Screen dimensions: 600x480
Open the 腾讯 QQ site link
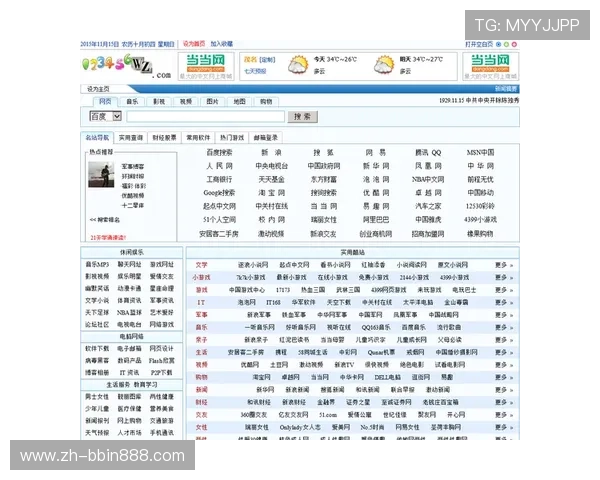click(x=428, y=152)
